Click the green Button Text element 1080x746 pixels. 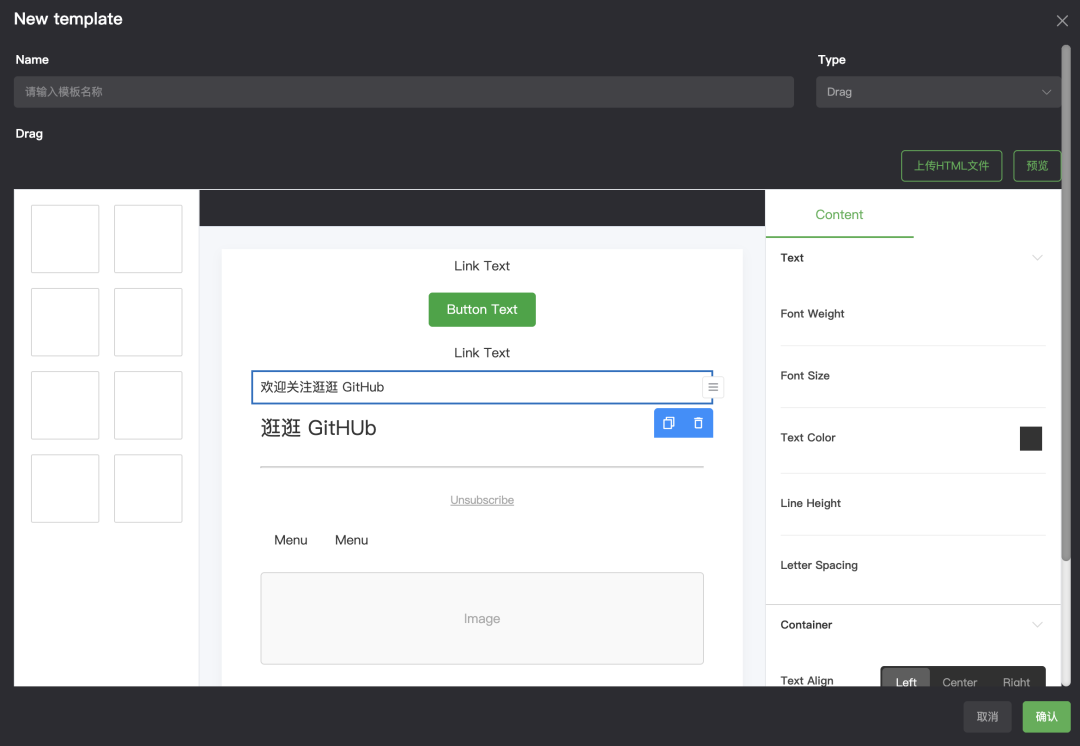pos(482,309)
